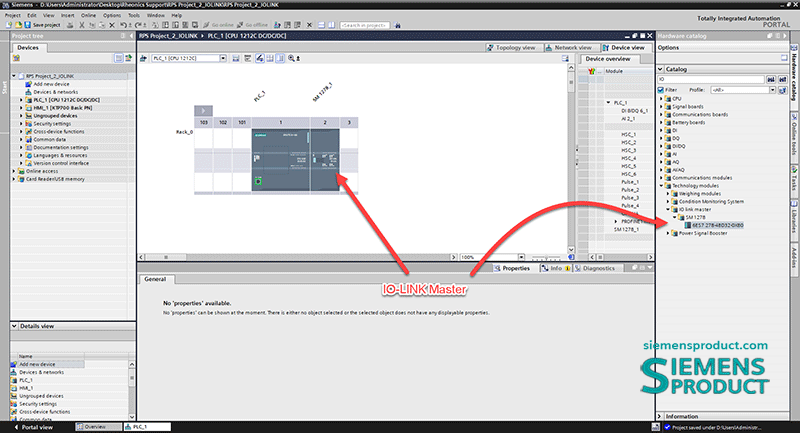The width and height of the screenshot is (800, 433).
Task: Expand Communications modules catalog folder
Action: 662,178
